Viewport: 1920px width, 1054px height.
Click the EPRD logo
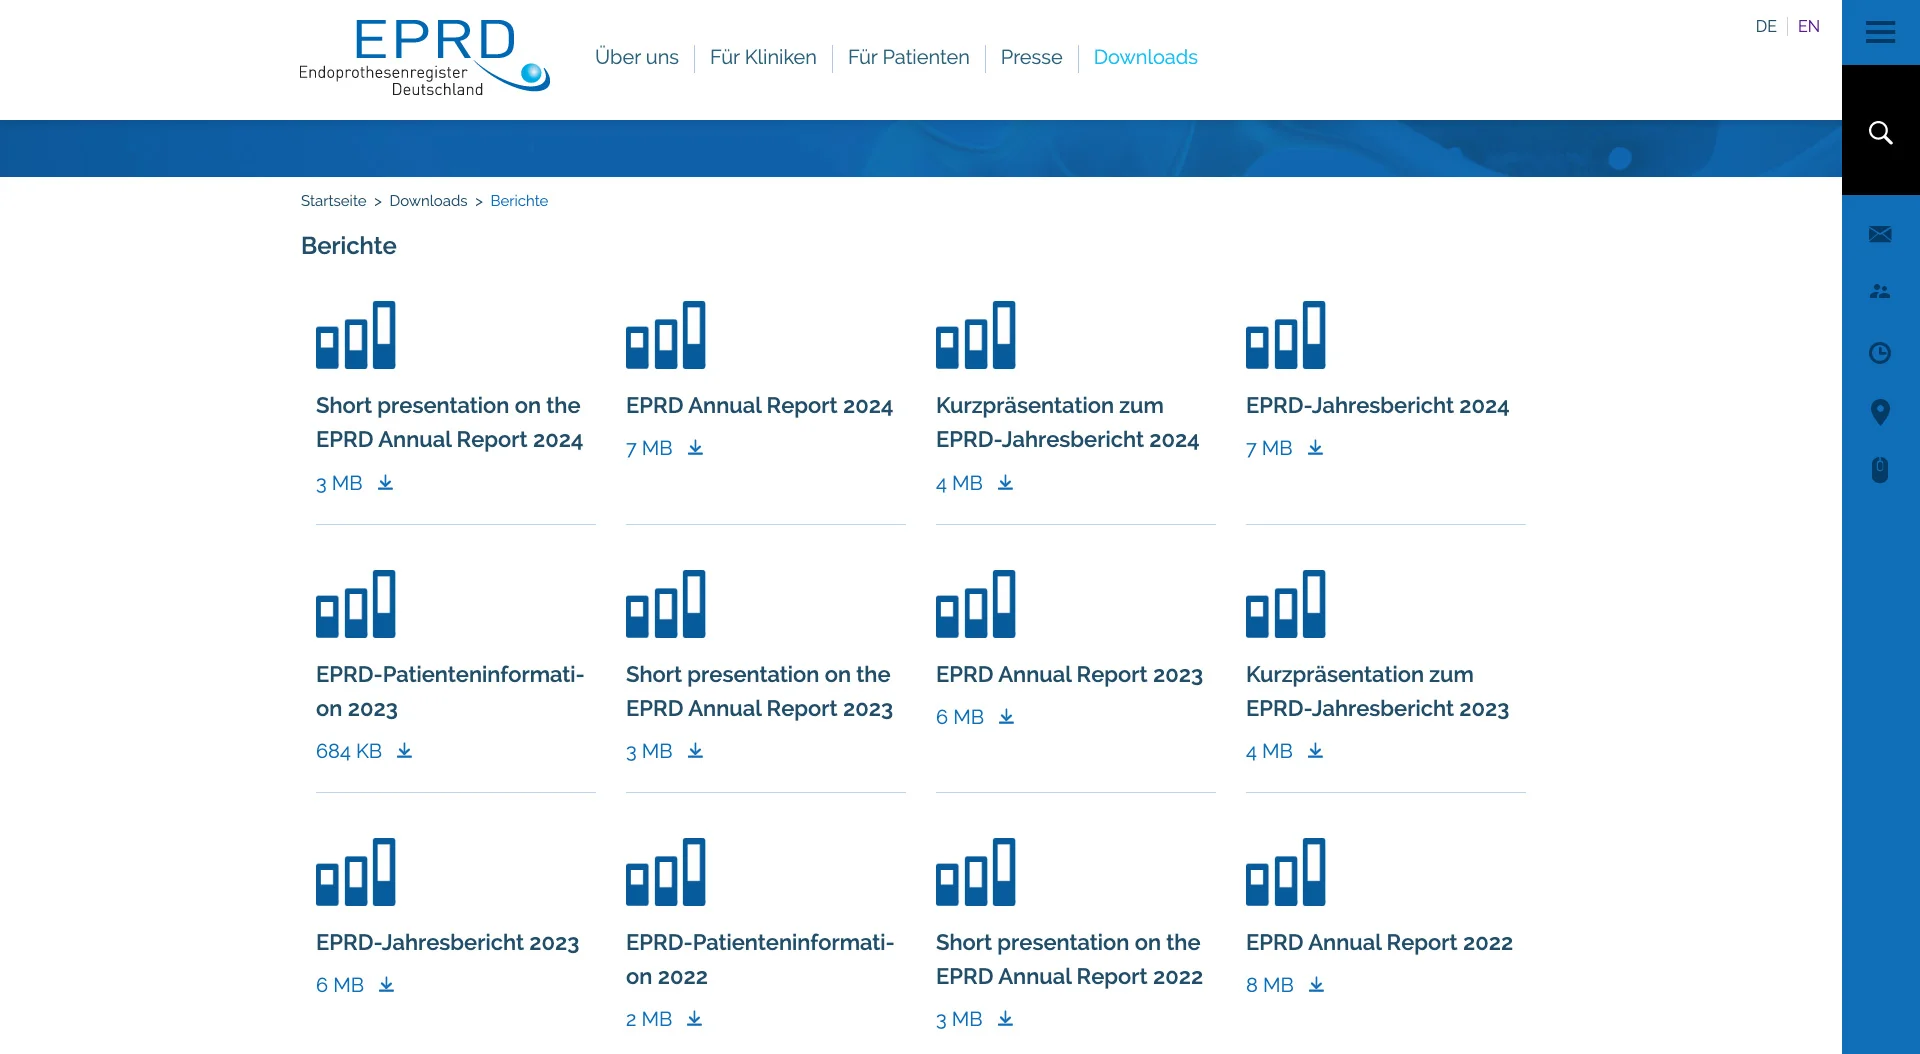[424, 58]
